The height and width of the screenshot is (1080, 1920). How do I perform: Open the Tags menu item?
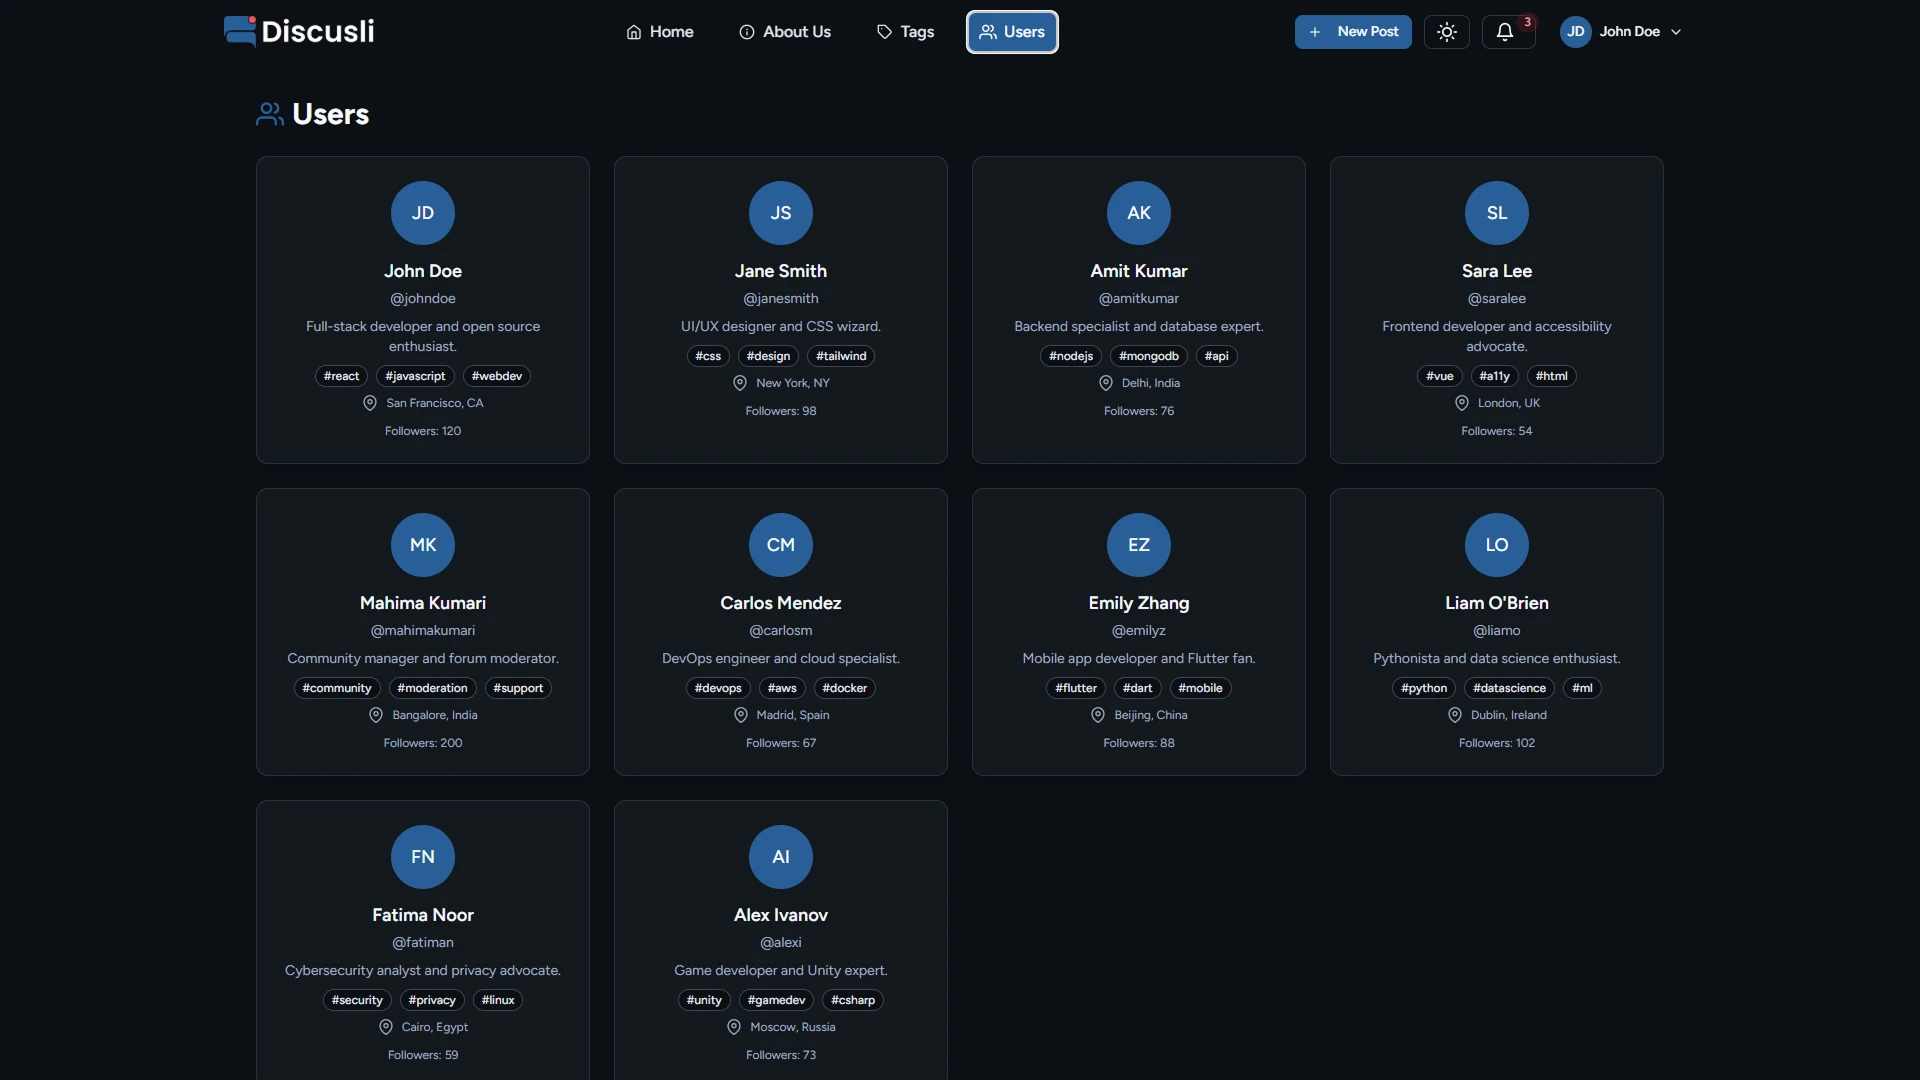coord(905,32)
